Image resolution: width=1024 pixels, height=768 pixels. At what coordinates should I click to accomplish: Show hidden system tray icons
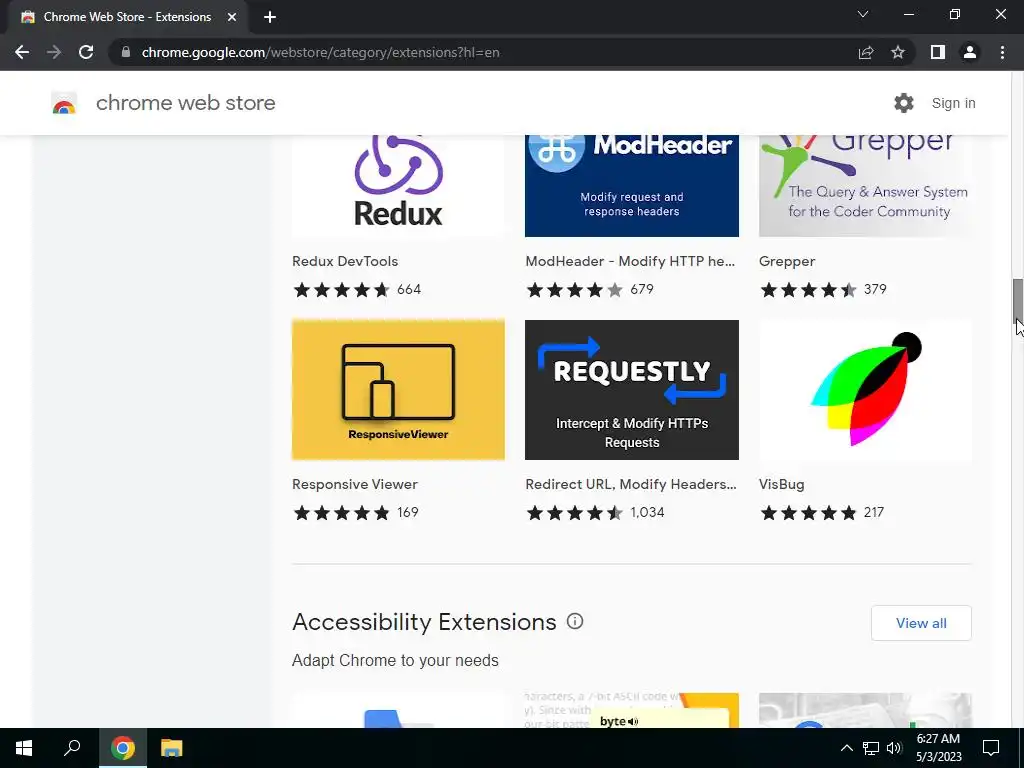(x=846, y=748)
